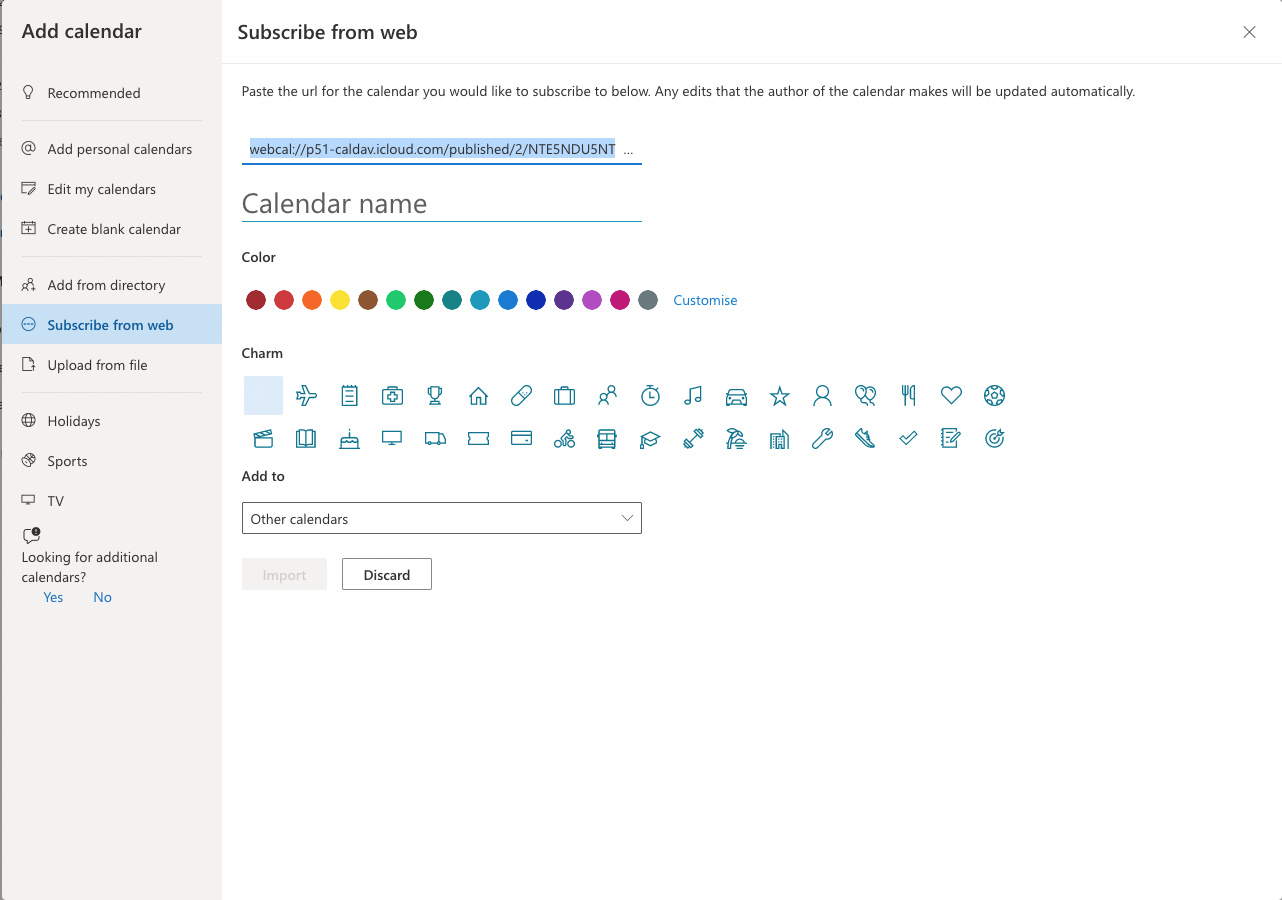Viewport: 1282px width, 900px height.
Task: Choose the birthday cake charm
Action: 349,438
